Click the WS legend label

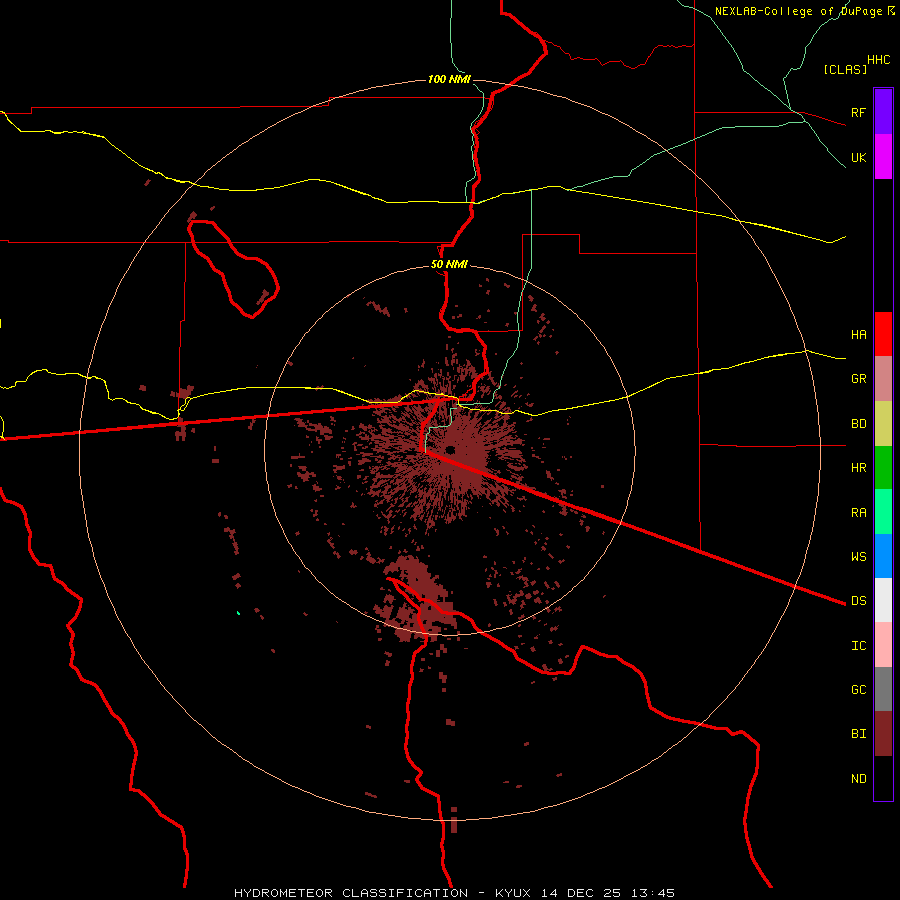click(x=858, y=557)
